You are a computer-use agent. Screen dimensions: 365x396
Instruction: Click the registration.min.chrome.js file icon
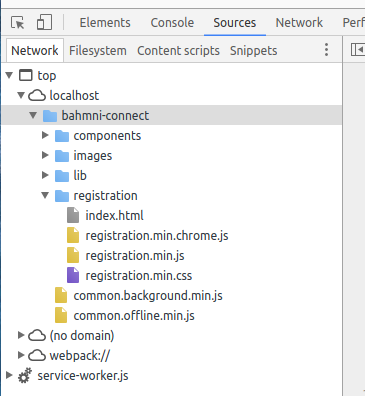73,235
